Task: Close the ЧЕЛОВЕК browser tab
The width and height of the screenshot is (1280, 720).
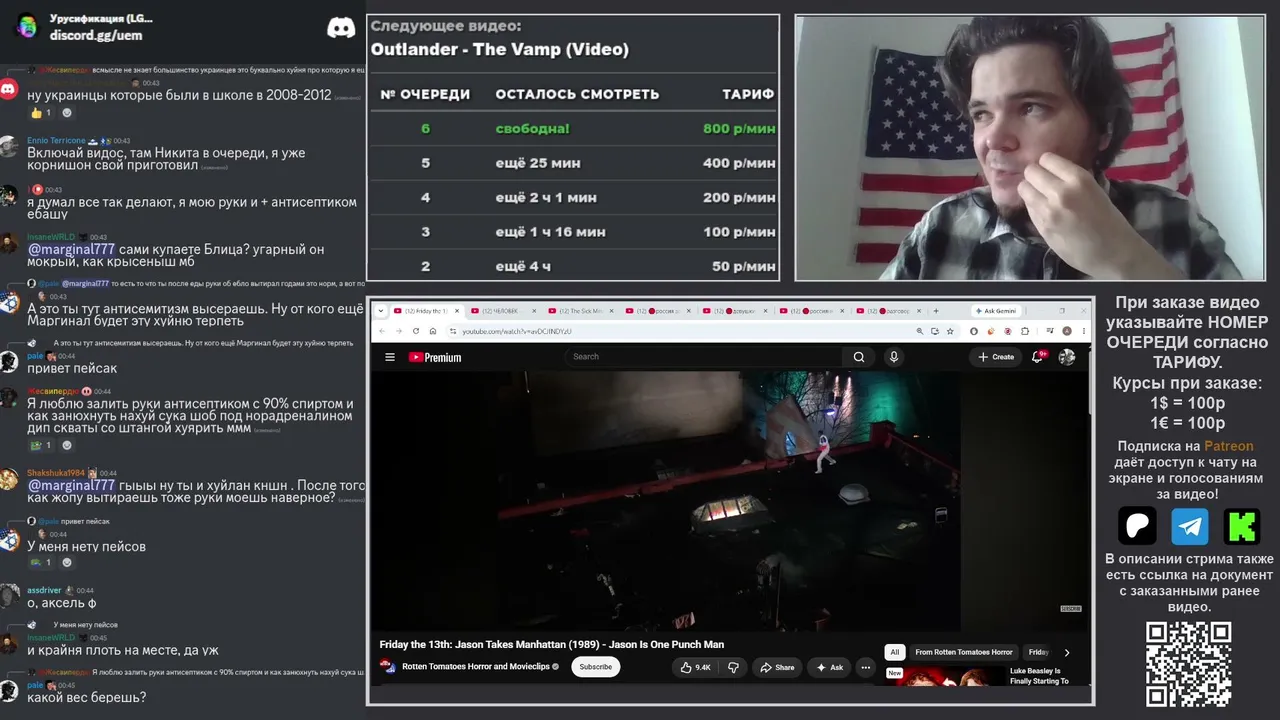Action: click(535, 311)
